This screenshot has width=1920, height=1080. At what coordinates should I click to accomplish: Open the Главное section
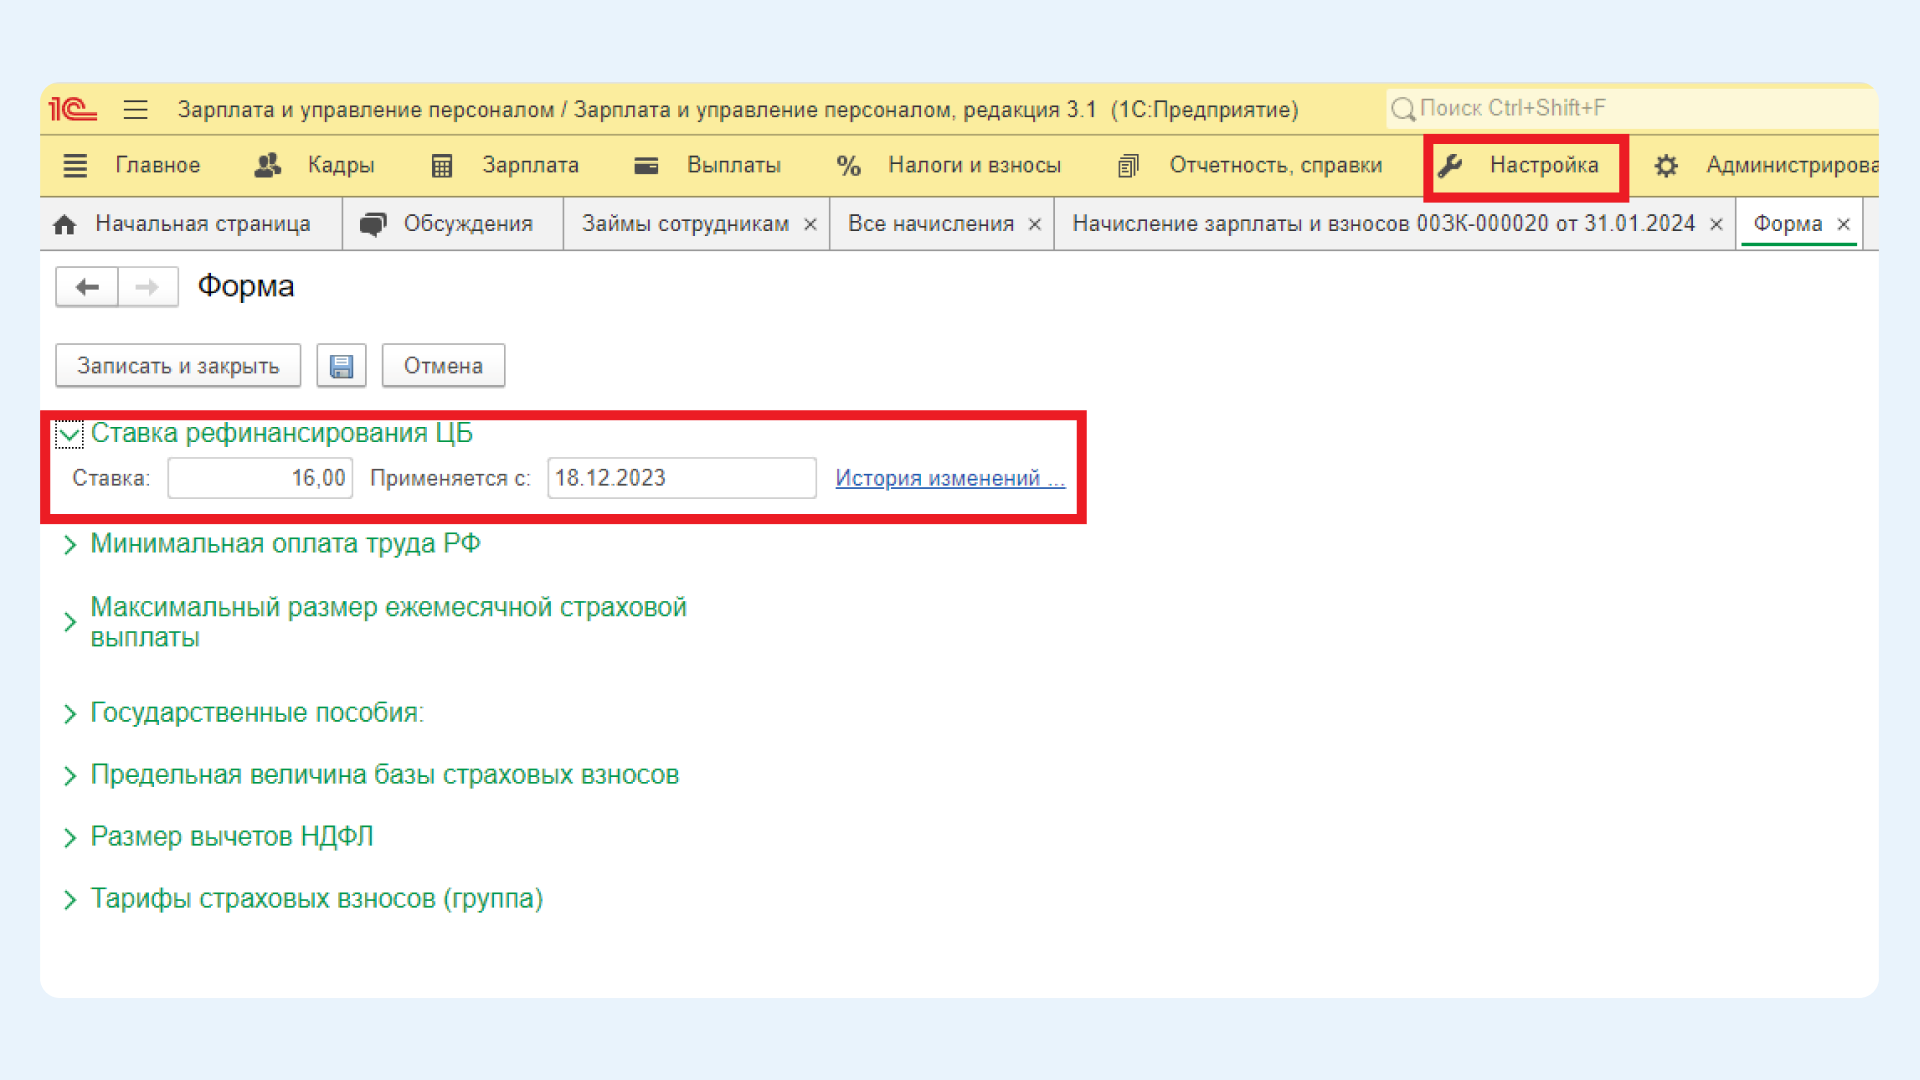157,165
